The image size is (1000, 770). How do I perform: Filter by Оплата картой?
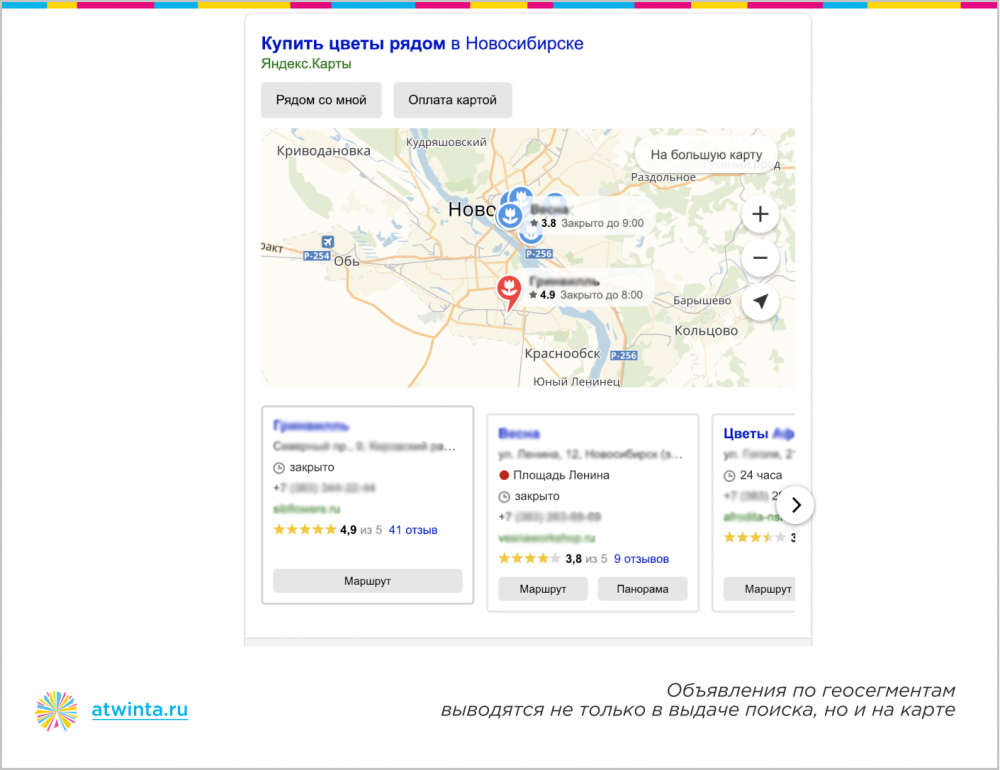pos(452,100)
